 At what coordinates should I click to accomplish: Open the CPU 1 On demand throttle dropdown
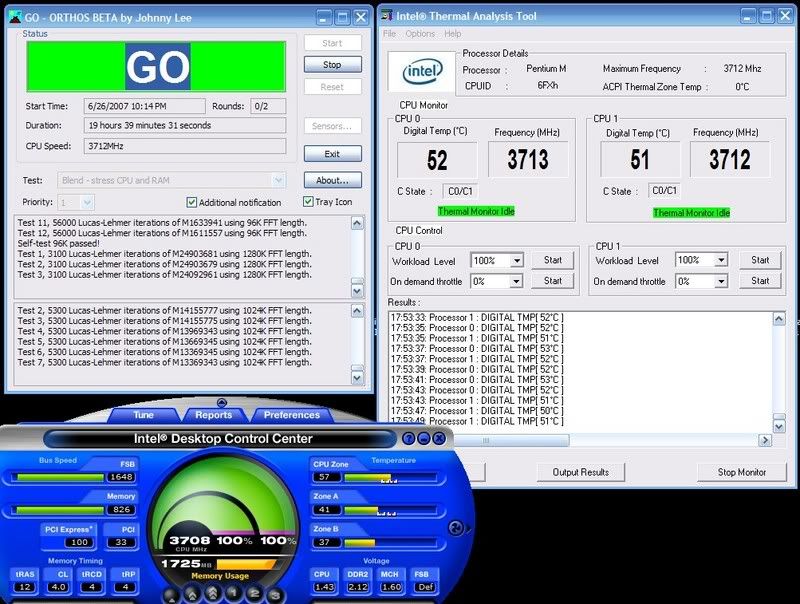[721, 281]
